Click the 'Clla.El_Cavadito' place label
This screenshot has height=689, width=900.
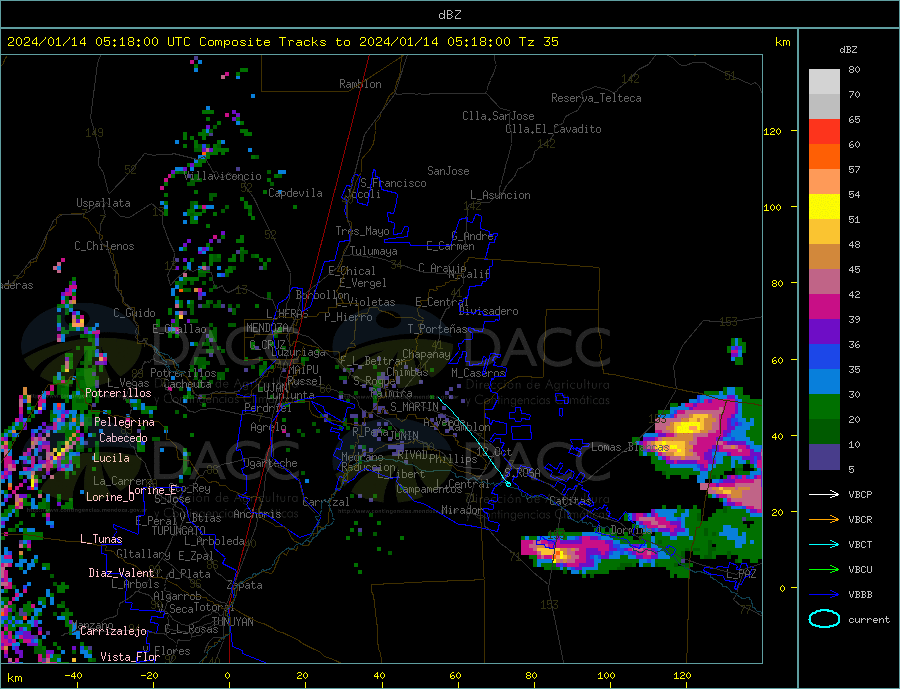click(x=553, y=129)
